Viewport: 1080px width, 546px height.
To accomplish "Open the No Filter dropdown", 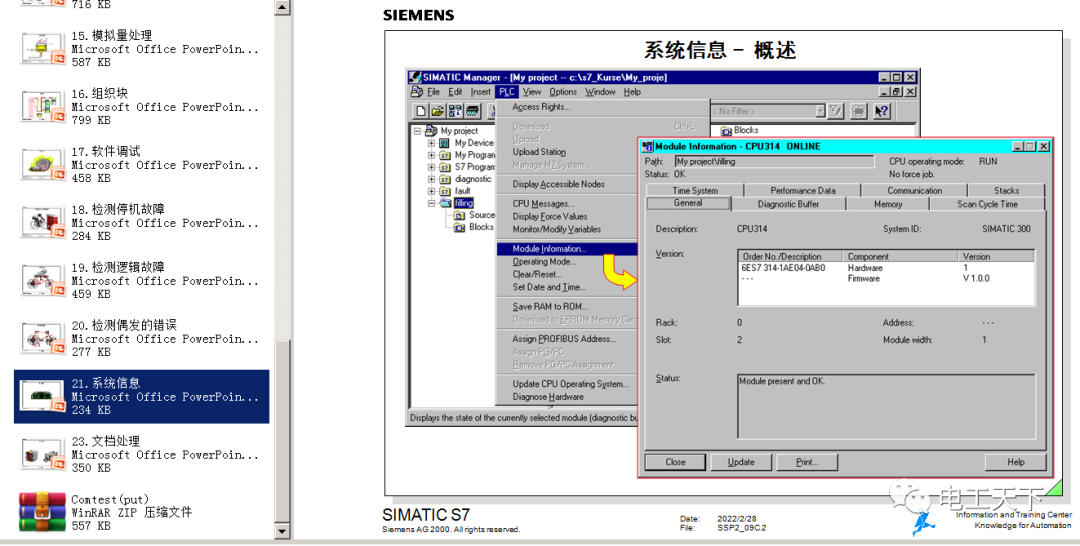I will click(820, 111).
